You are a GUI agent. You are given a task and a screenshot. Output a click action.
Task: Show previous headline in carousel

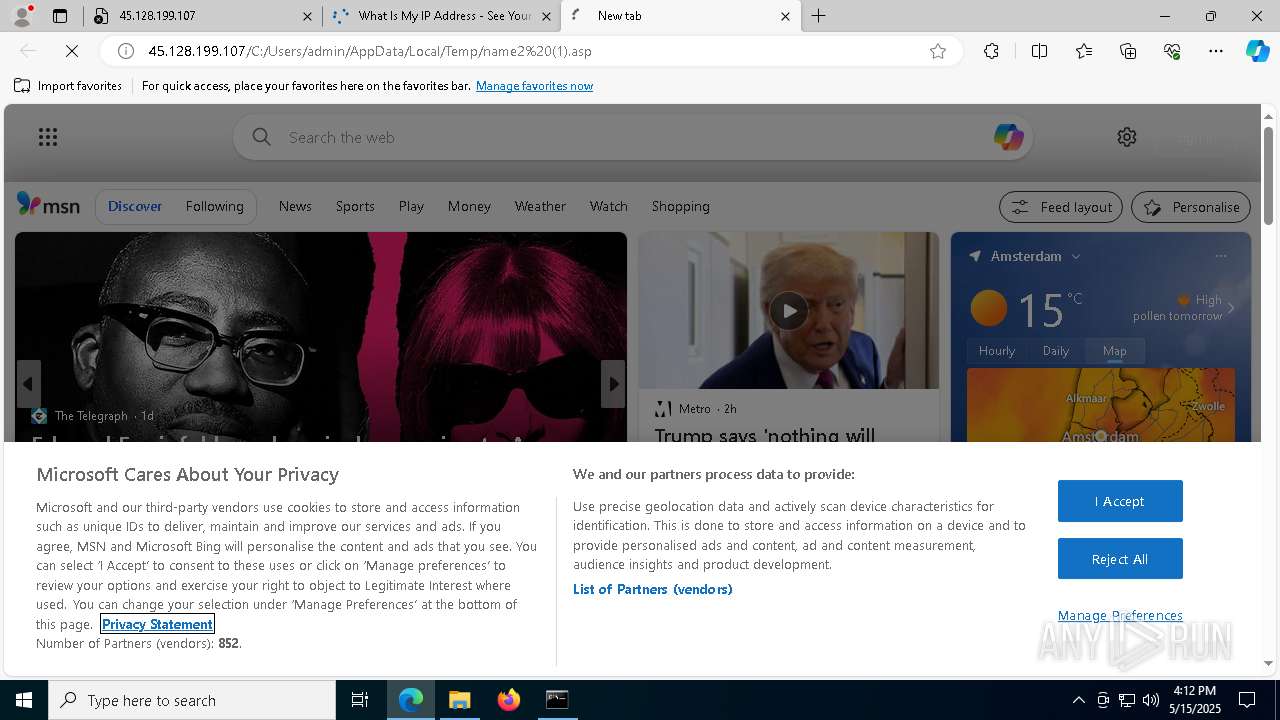(28, 384)
